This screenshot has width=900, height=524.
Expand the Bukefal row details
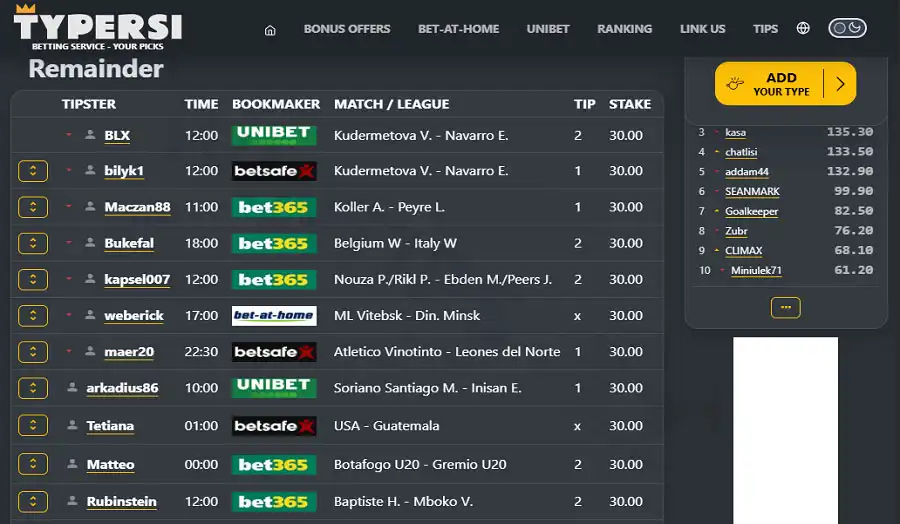(x=33, y=243)
